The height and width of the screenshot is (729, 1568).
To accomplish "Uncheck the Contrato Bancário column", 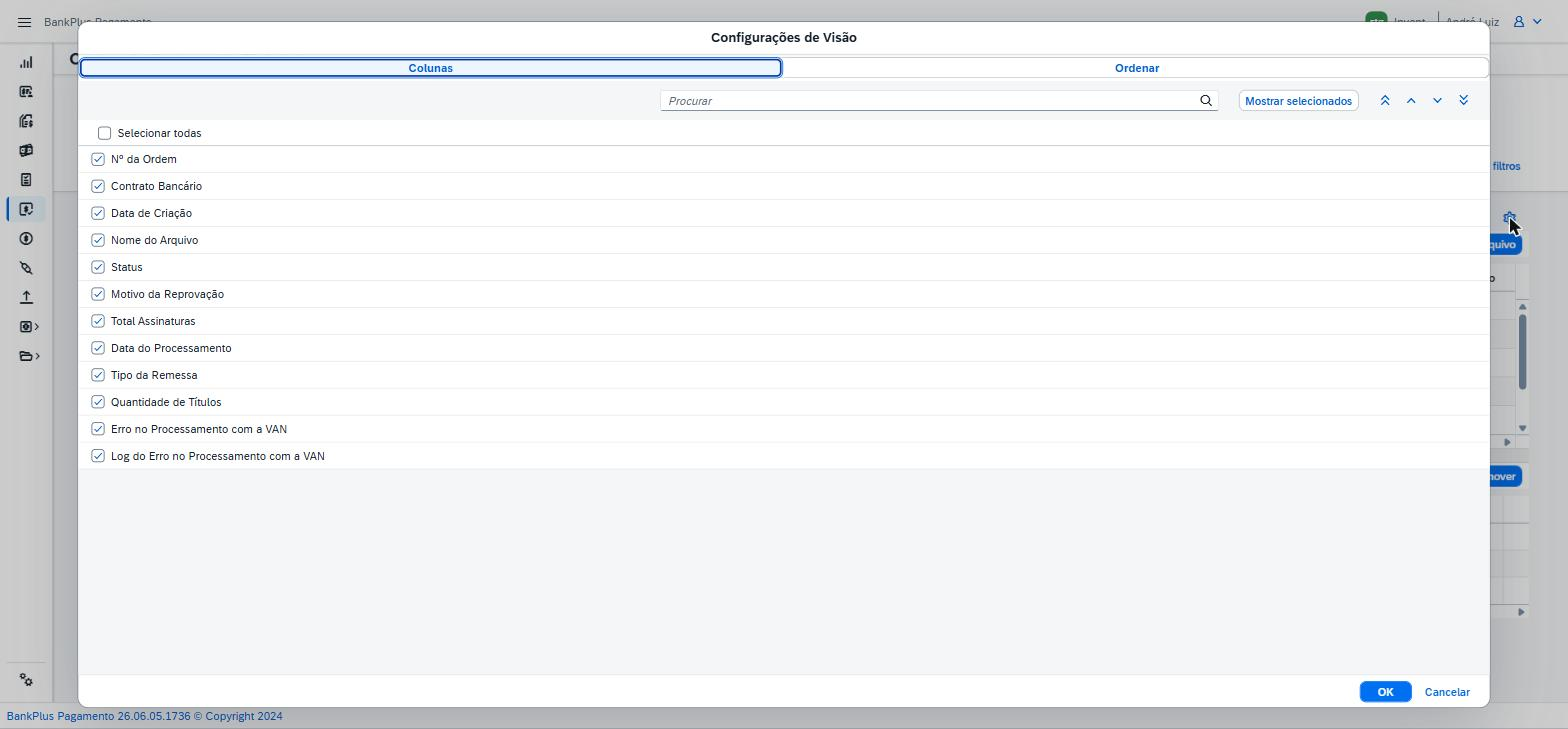I will 98,186.
